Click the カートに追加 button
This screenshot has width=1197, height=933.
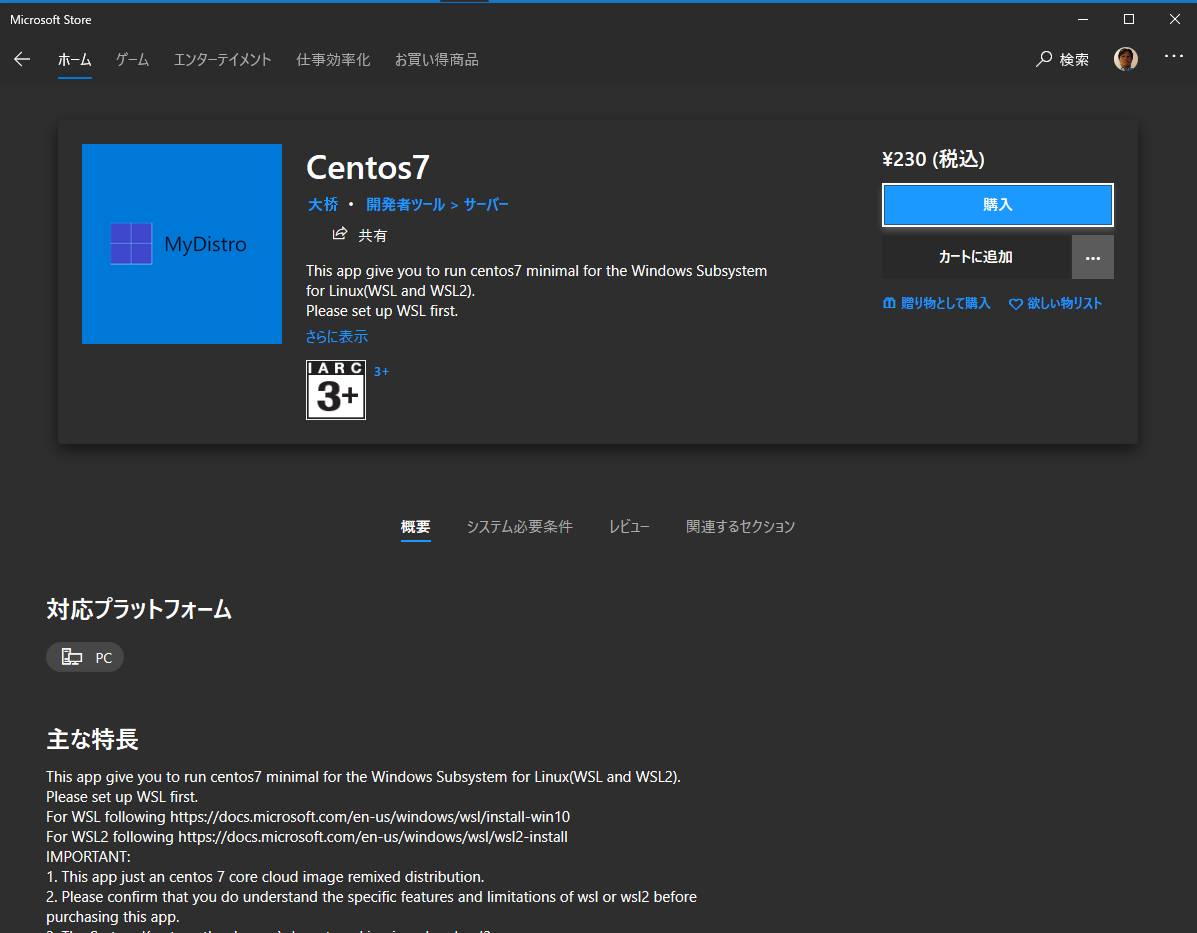976,257
